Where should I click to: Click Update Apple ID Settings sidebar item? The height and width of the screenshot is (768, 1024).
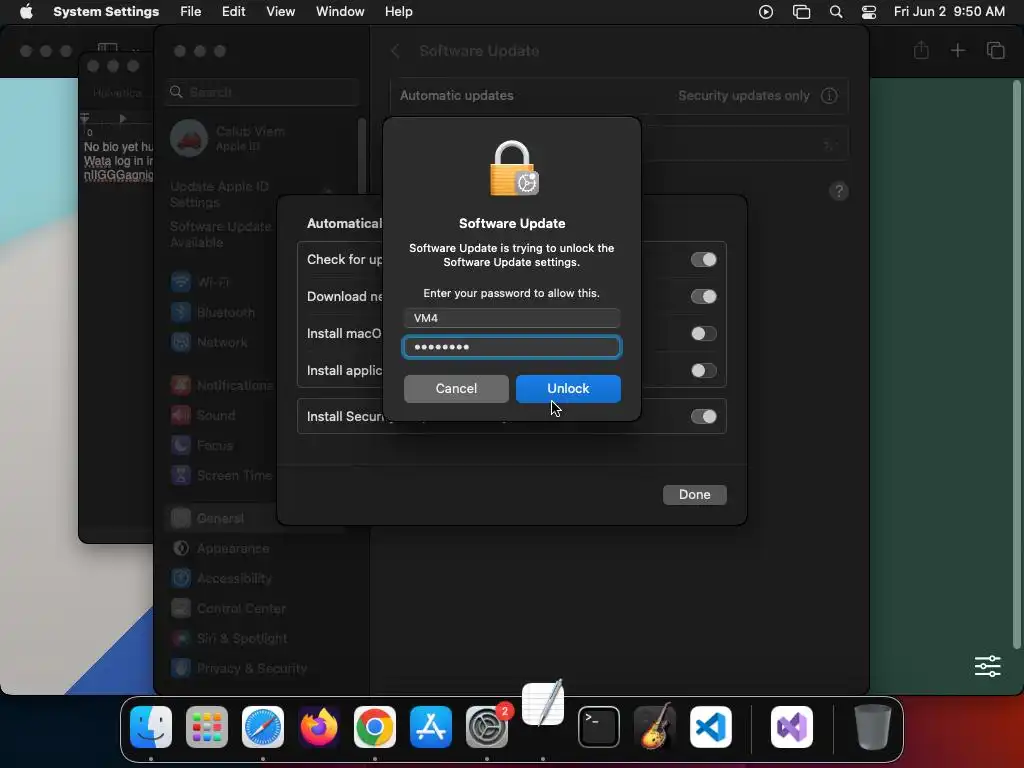tap(219, 195)
